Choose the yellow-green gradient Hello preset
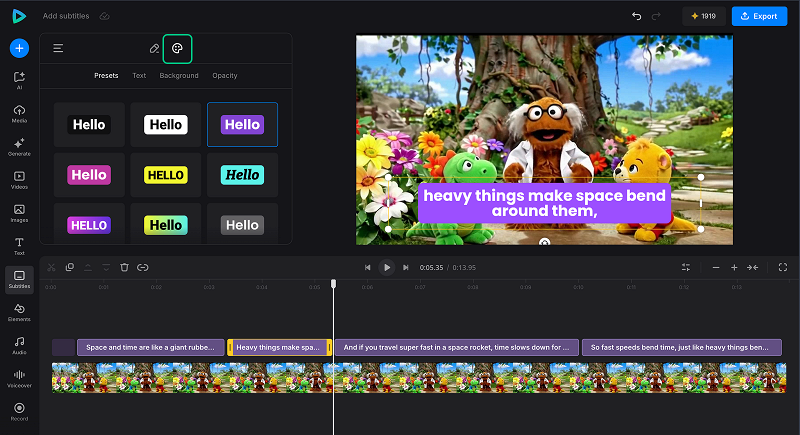 [166, 224]
